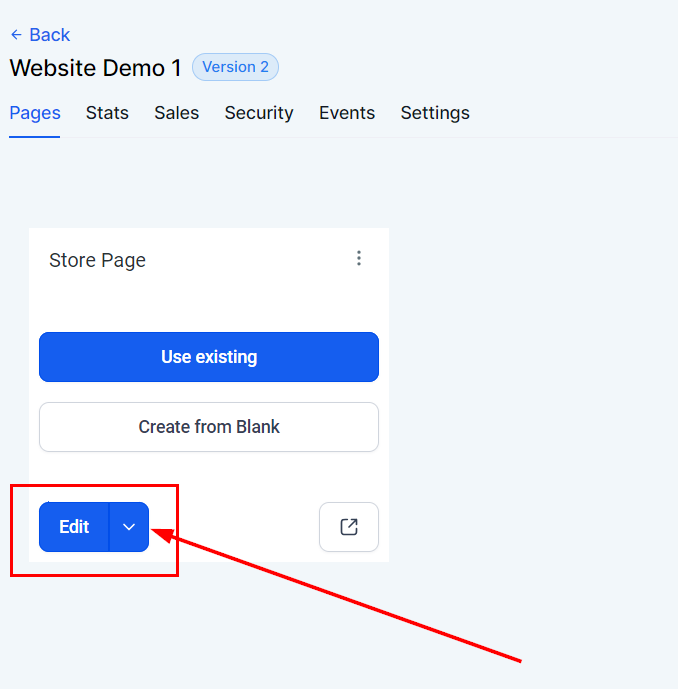
Task: Select the Security tab
Action: [x=259, y=113]
